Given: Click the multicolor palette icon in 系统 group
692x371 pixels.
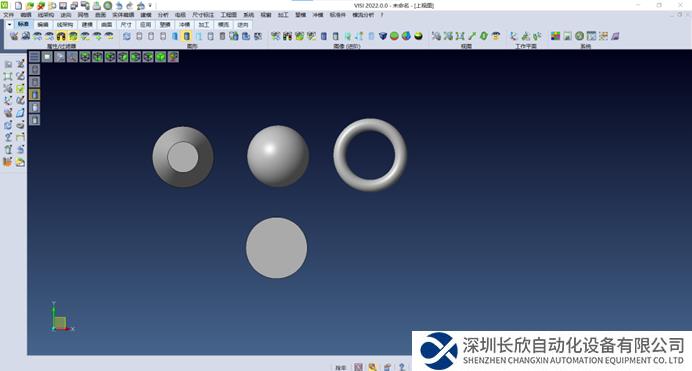Looking at the screenshot, I should tap(556, 36).
